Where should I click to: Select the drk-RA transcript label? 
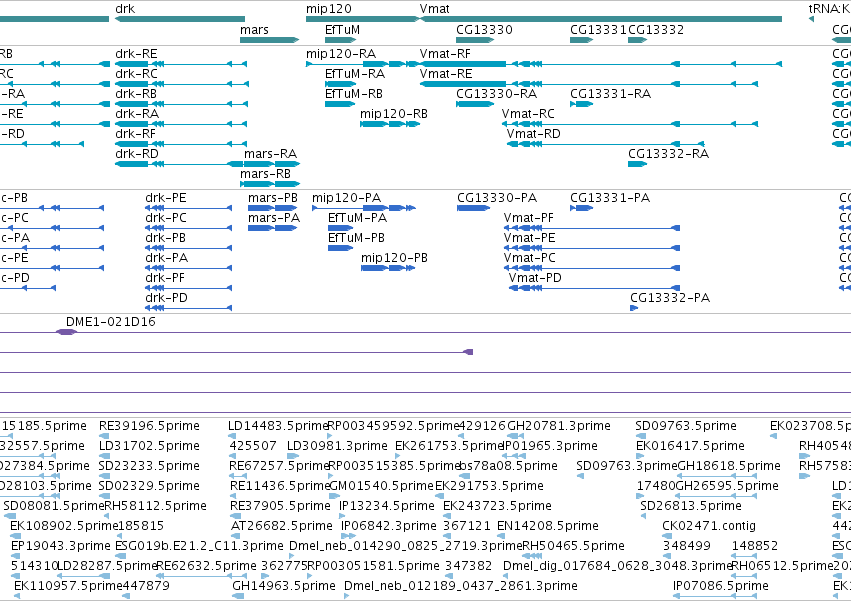(x=137, y=113)
